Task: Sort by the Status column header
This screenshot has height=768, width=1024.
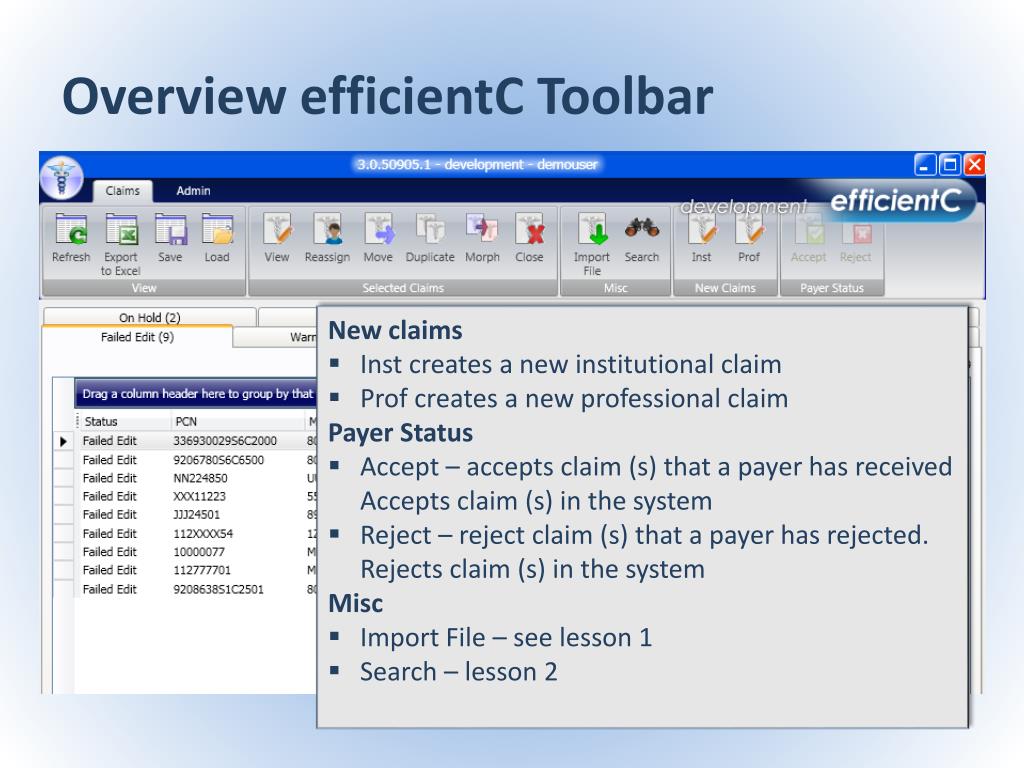Action: (x=125, y=421)
